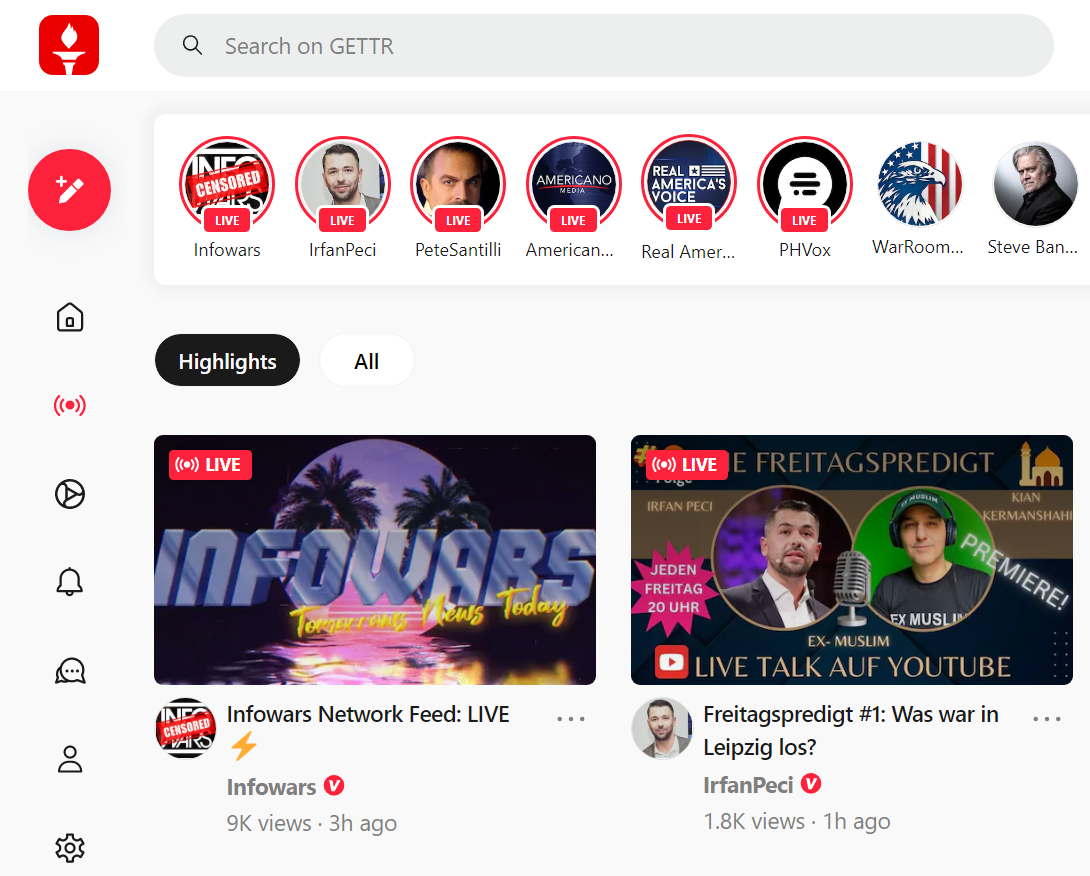The width and height of the screenshot is (1090, 876).
Task: Open IrfanPeci channel name link
Action: coord(748,785)
